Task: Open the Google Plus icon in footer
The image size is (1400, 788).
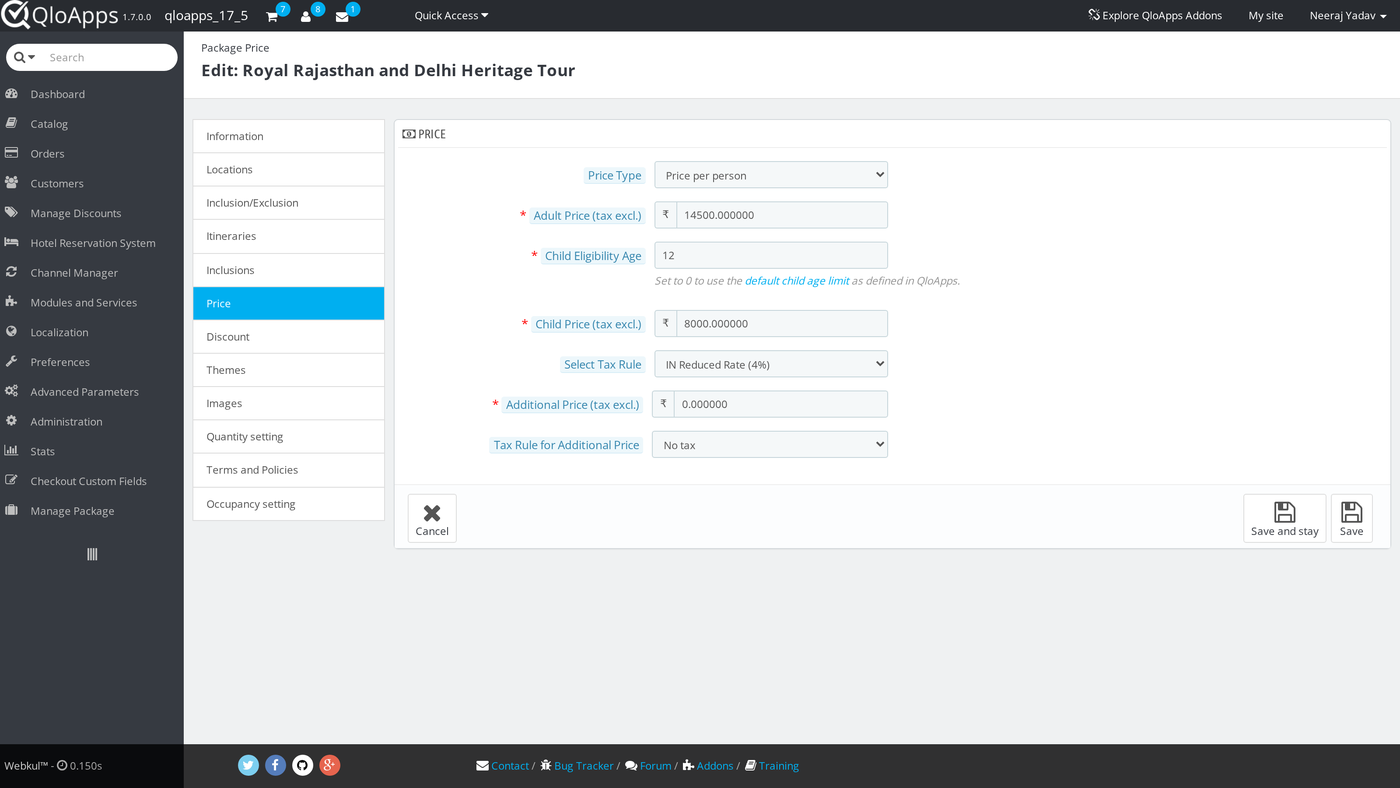Action: coord(329,765)
